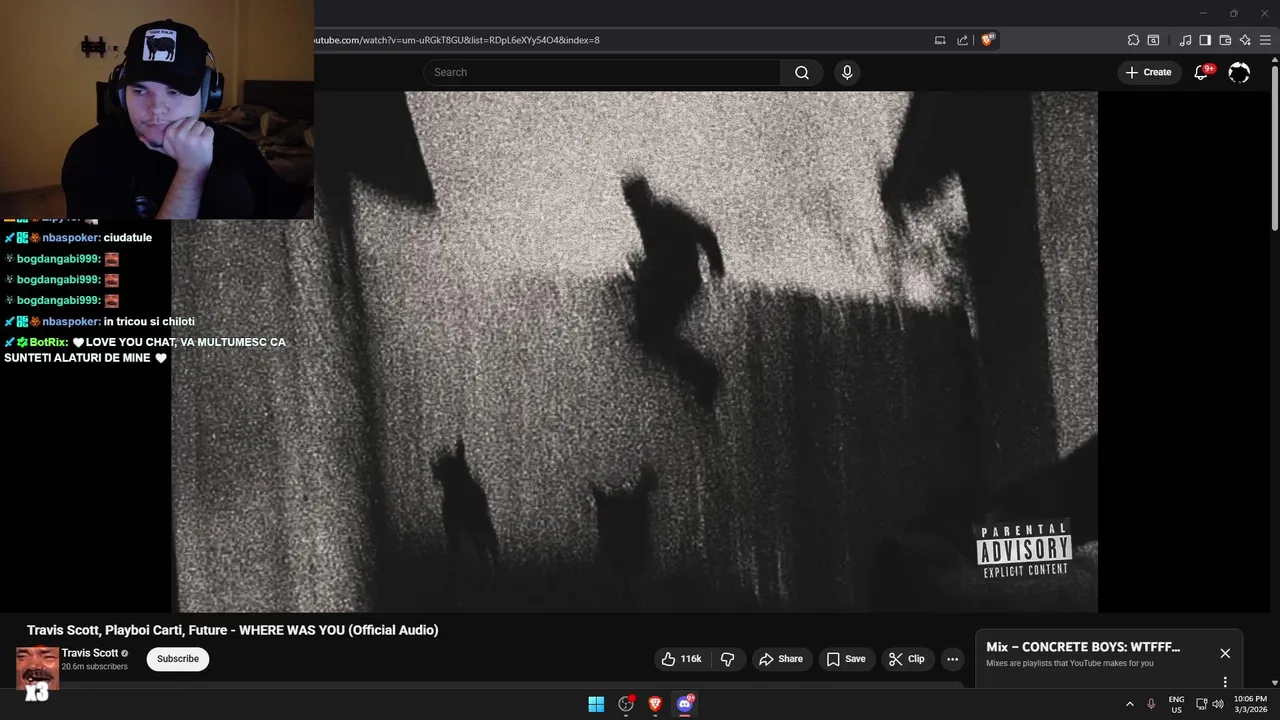Click the install app icon in address bar
The image size is (1280, 720).
pyautogui.click(x=940, y=40)
